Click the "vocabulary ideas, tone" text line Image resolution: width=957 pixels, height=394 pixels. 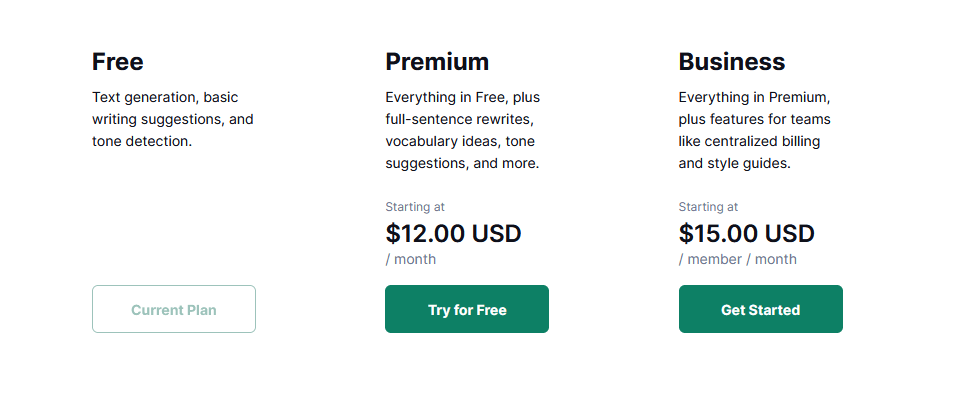click(460, 141)
